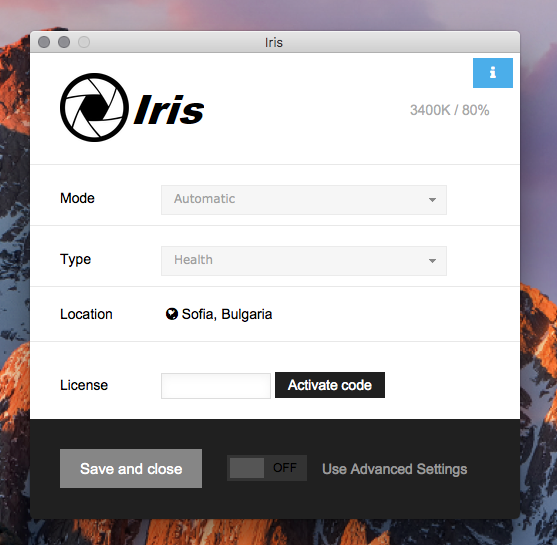Click the Iris aperture logo icon
Image resolution: width=557 pixels, height=545 pixels.
(94, 107)
